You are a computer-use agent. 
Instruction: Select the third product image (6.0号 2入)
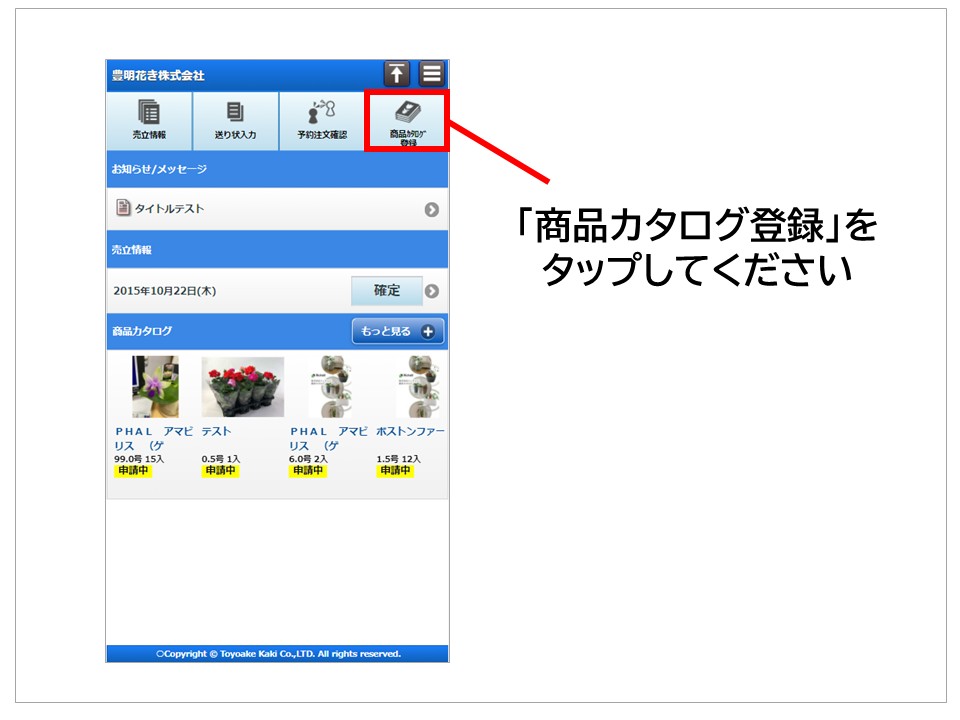point(329,387)
